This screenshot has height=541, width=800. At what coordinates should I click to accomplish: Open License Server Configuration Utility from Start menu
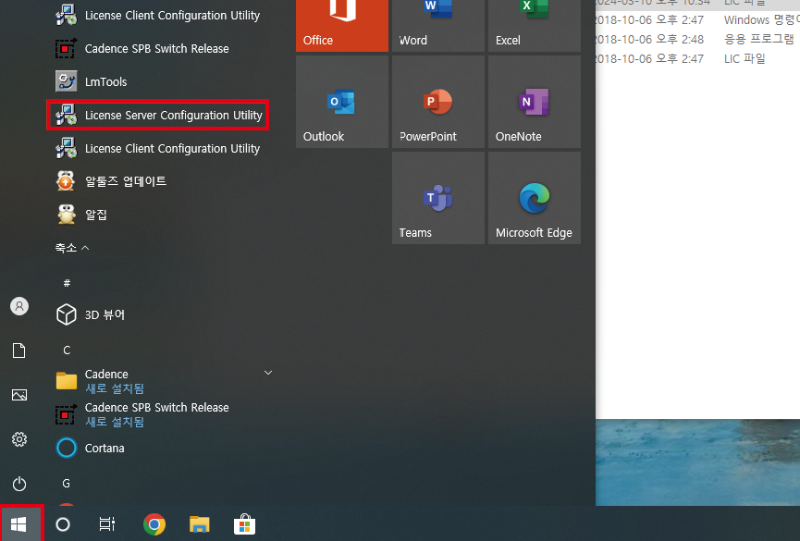click(158, 115)
